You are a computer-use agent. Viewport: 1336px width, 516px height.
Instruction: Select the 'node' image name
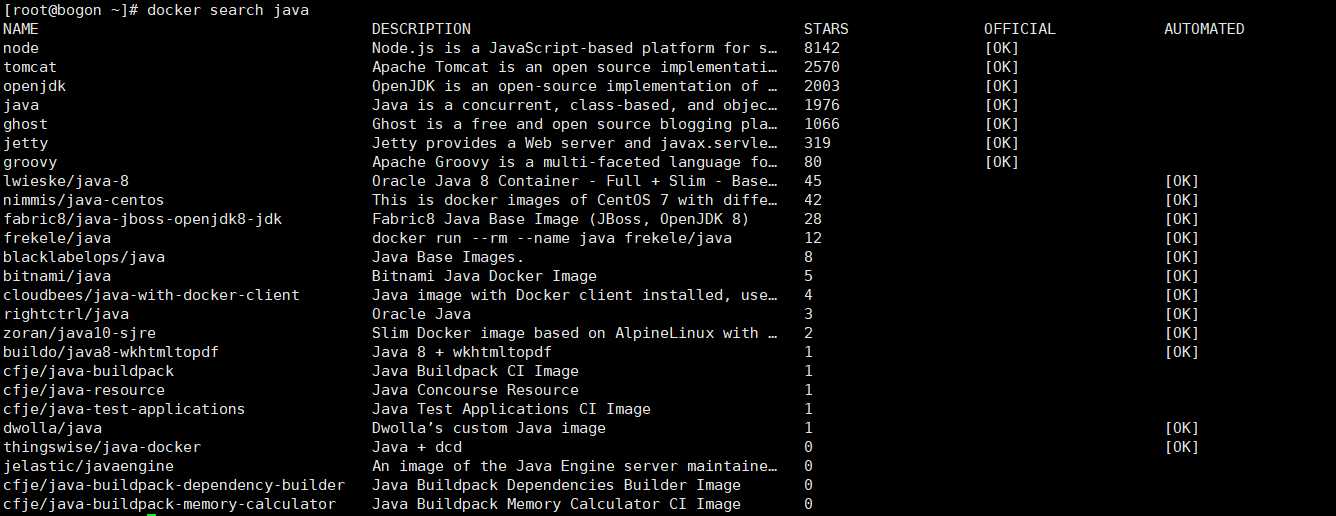[x=21, y=48]
